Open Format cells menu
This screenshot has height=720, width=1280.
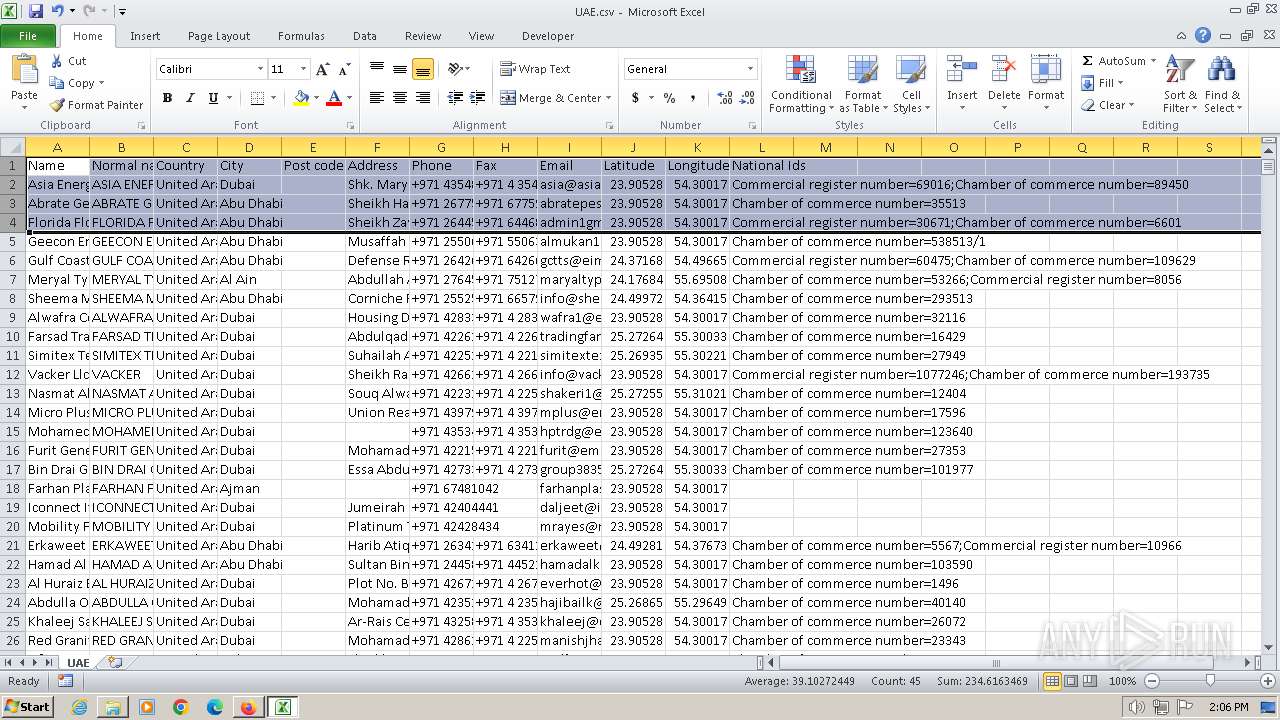click(1046, 84)
